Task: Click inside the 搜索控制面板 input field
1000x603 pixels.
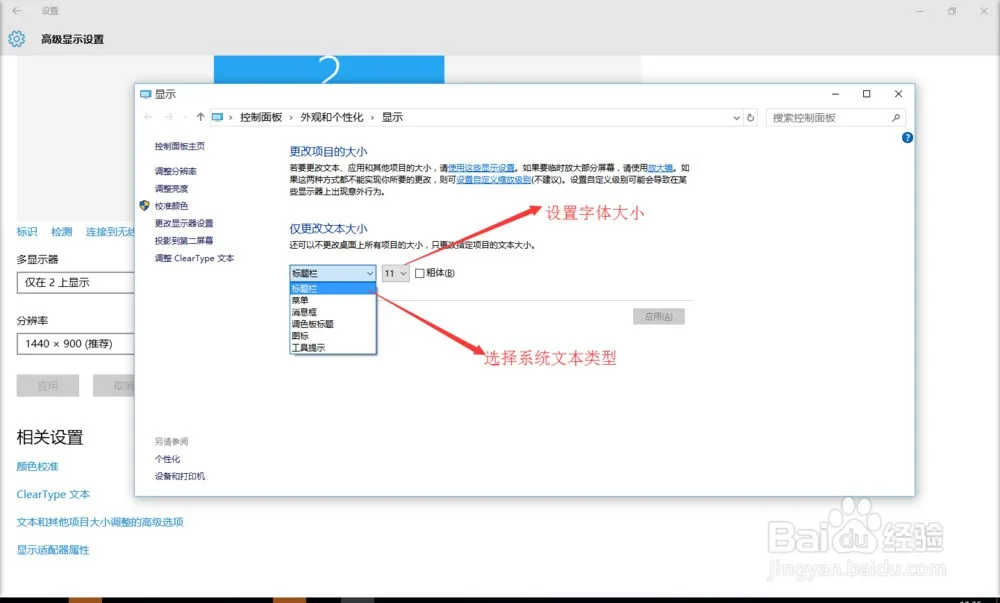Action: pos(820,118)
